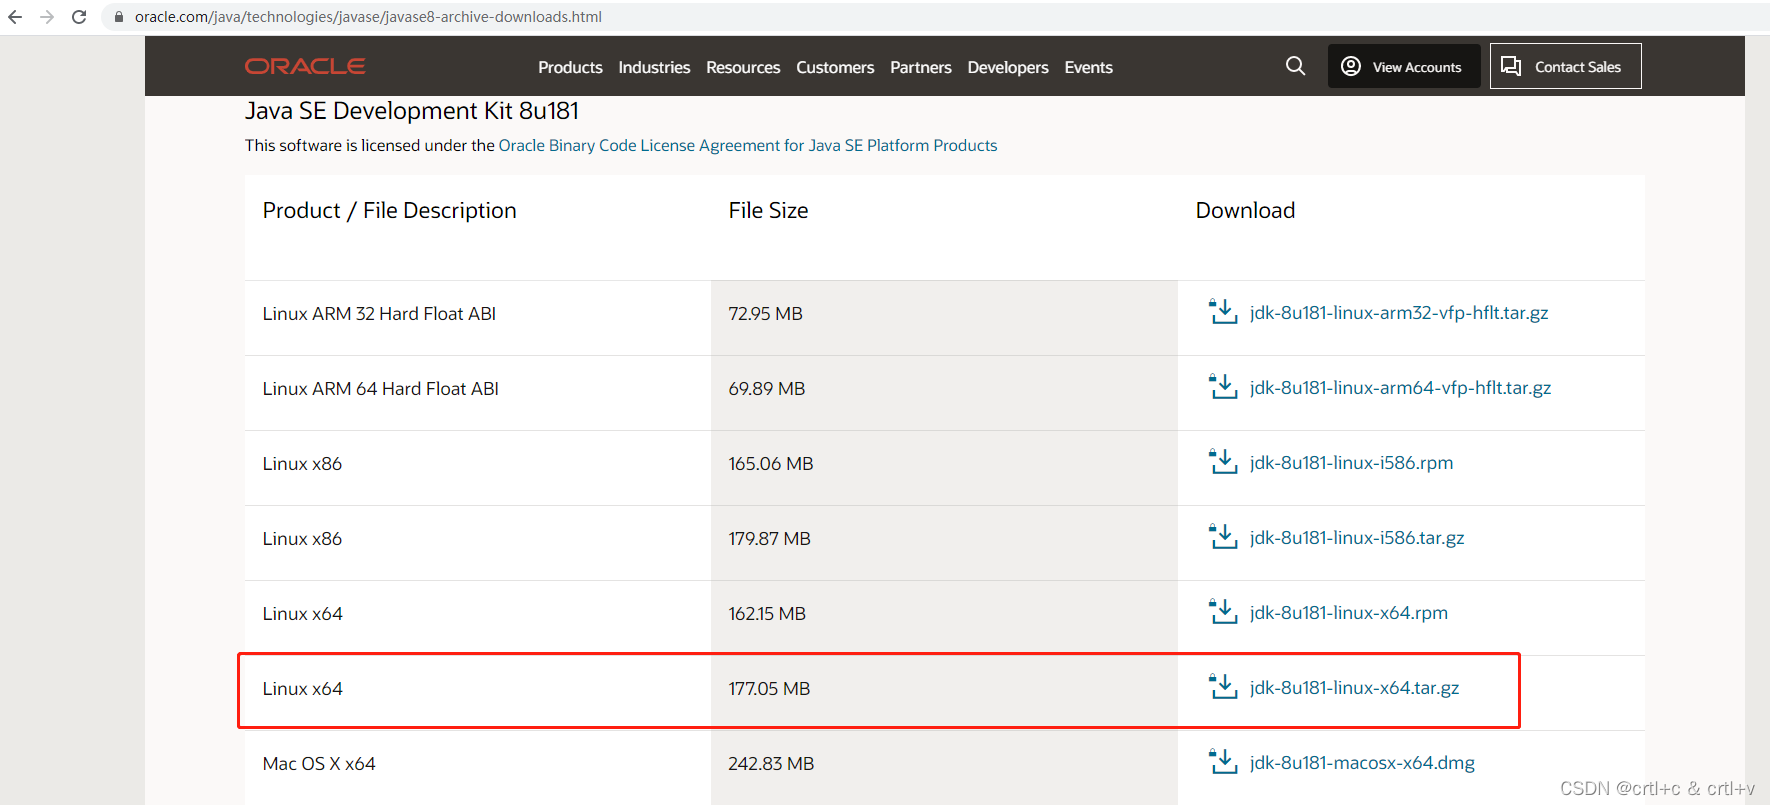Click the Product / File Description column header
The width and height of the screenshot is (1770, 805).
pyautogui.click(x=389, y=210)
